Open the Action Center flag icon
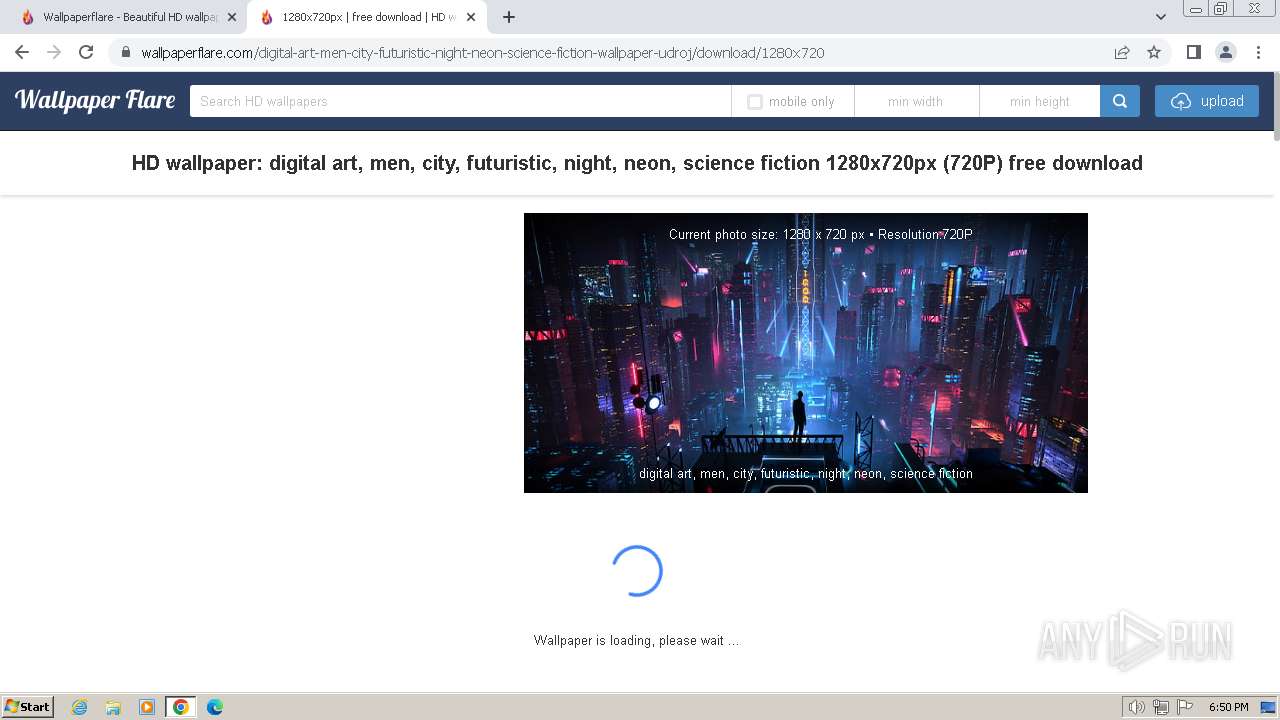 tap(1185, 707)
